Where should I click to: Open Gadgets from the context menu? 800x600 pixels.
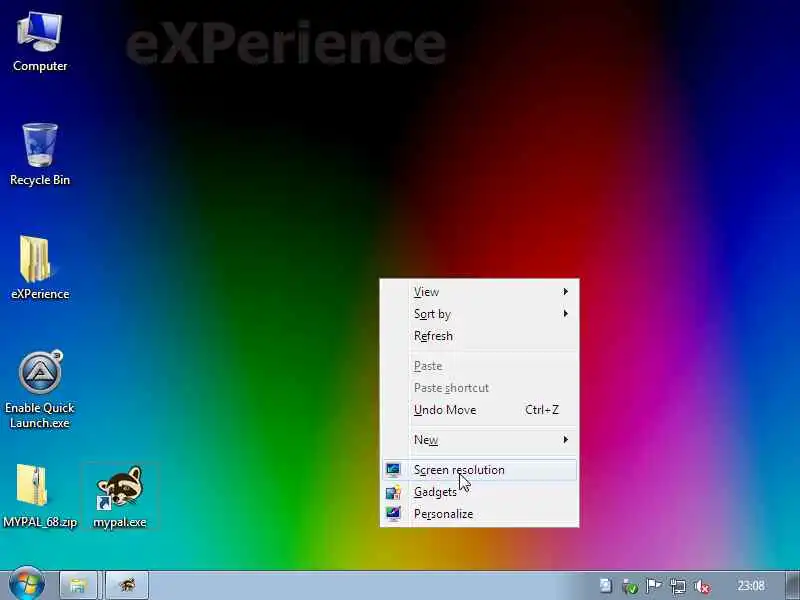(479, 492)
